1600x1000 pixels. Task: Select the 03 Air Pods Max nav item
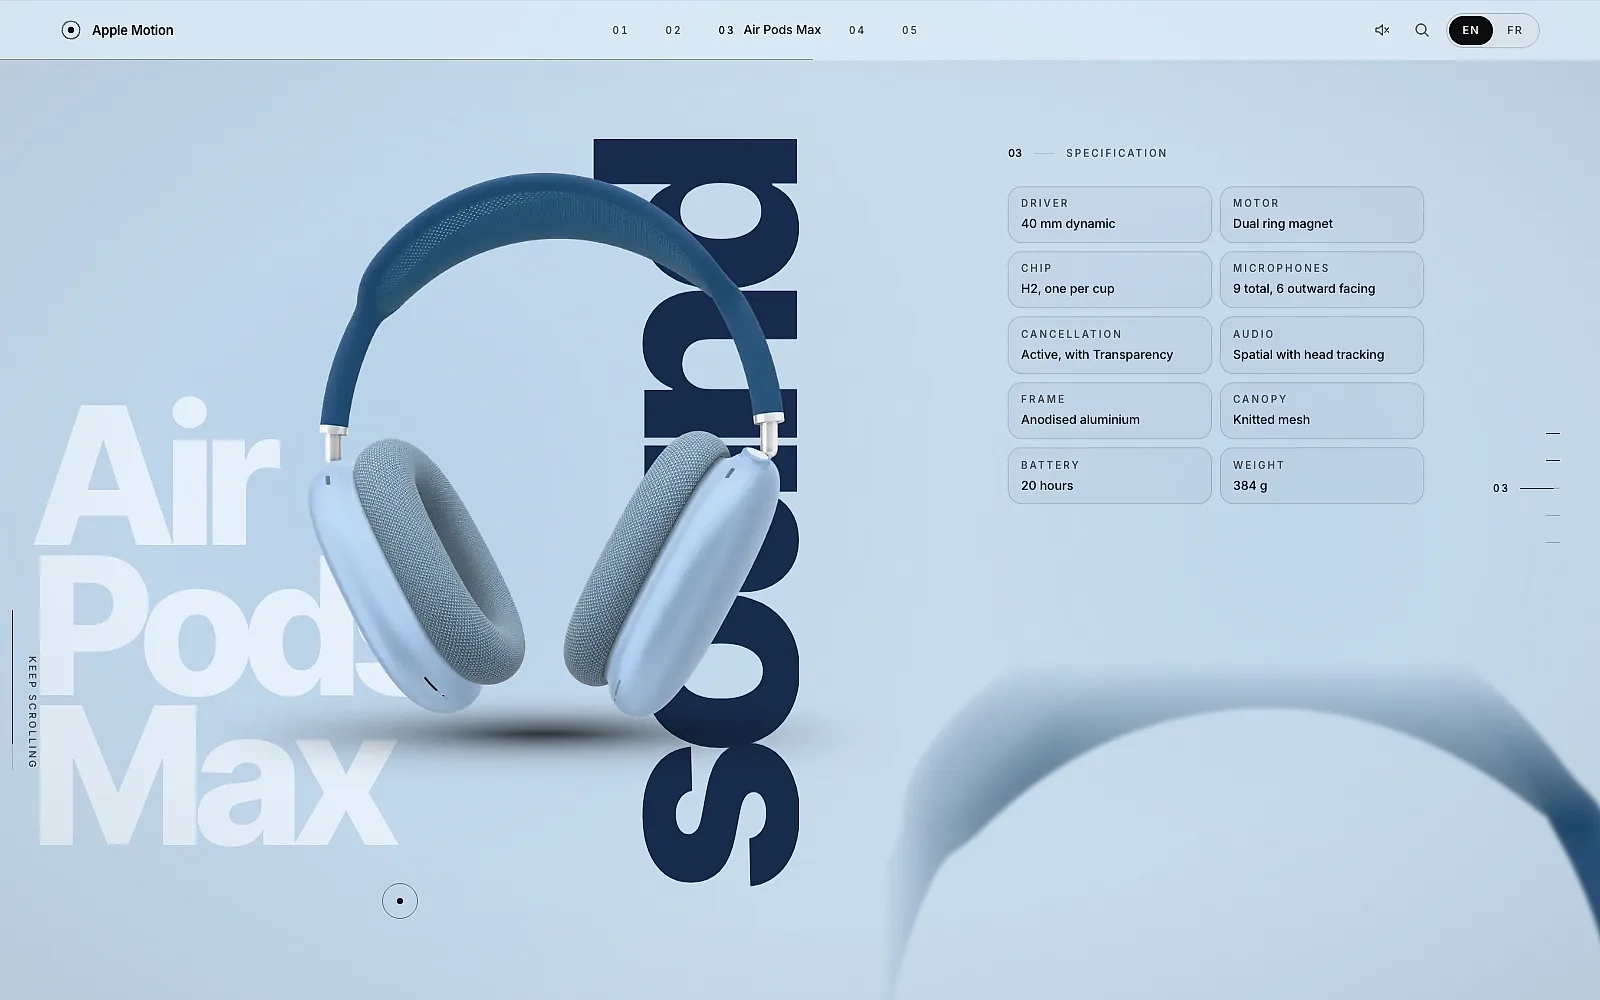769,30
